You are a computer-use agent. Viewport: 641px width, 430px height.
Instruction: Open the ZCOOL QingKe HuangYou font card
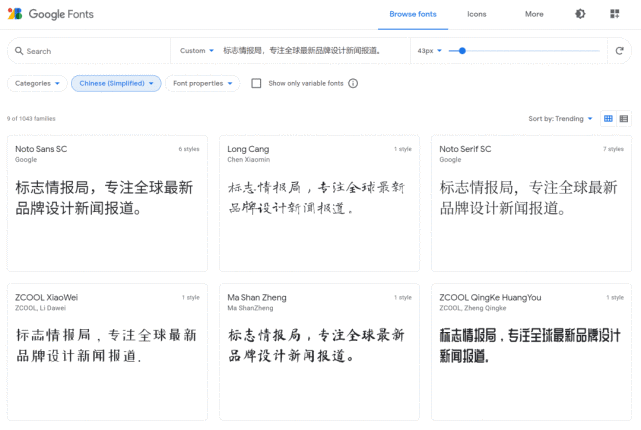(x=531, y=352)
